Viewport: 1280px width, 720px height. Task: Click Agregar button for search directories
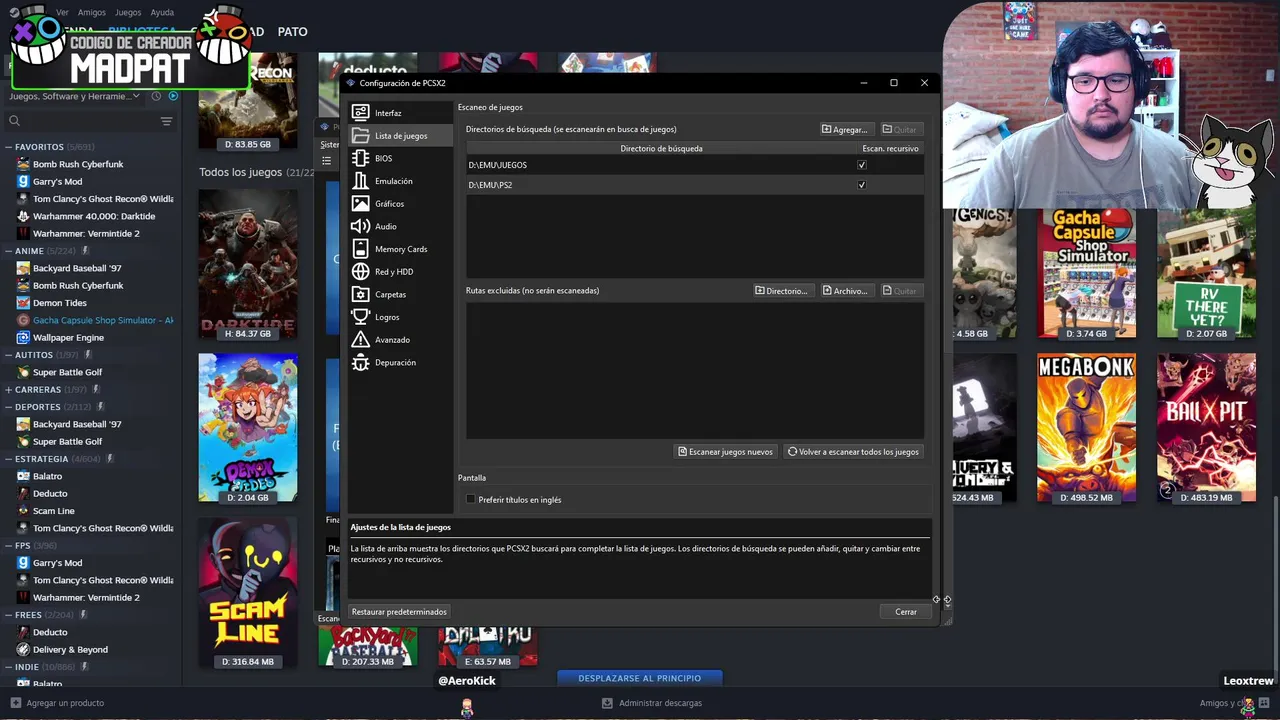pos(846,130)
